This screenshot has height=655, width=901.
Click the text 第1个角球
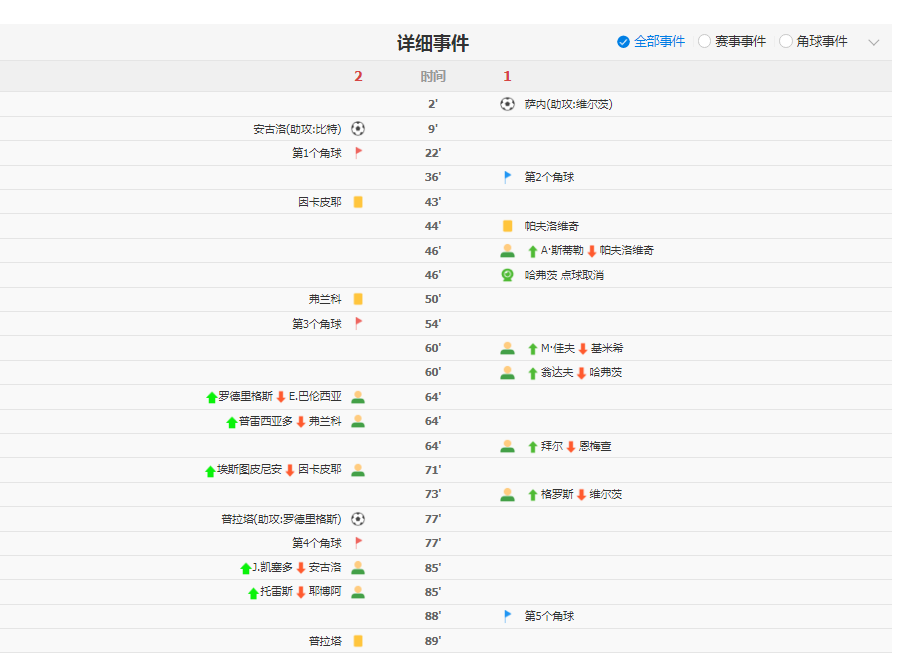pyautogui.click(x=317, y=153)
